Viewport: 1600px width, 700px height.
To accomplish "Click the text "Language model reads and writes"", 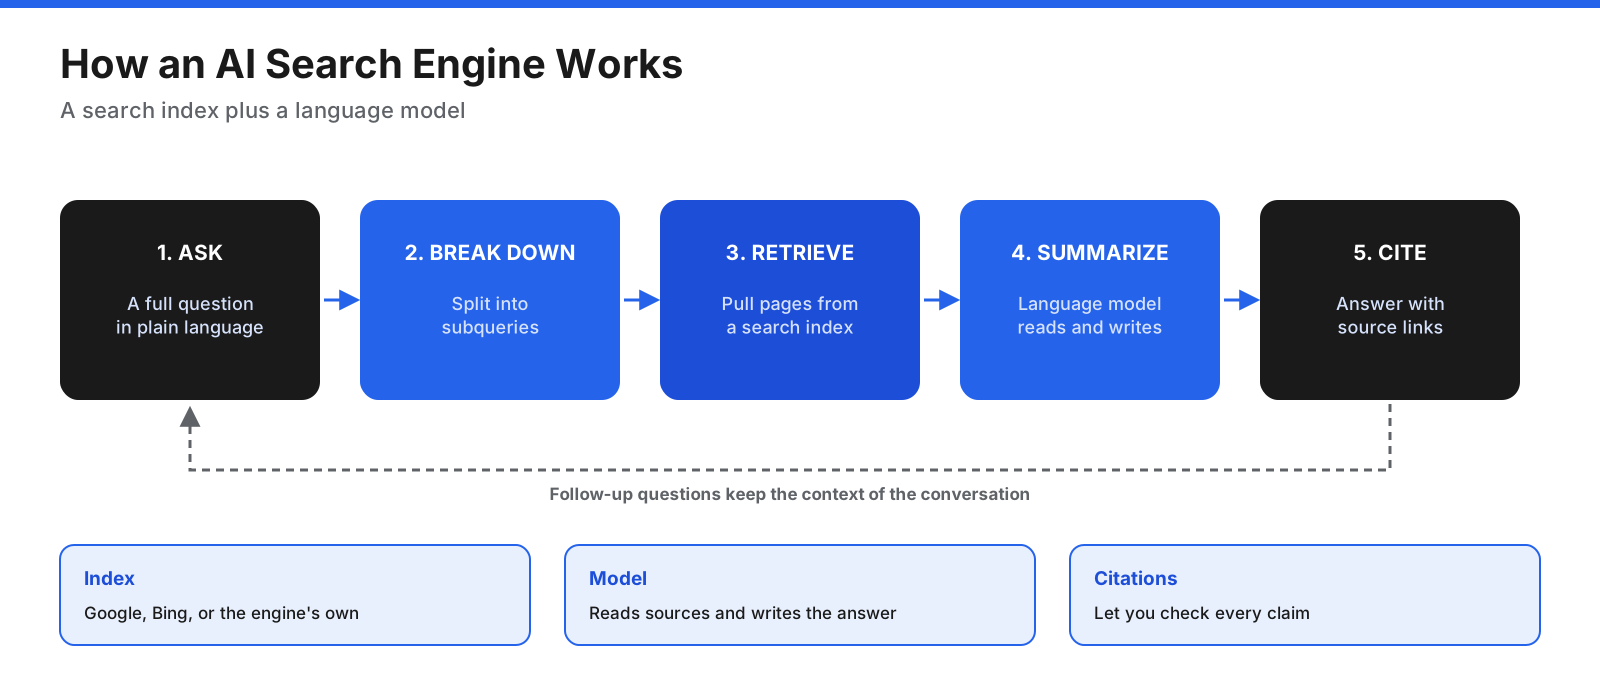I will coord(1090,316).
